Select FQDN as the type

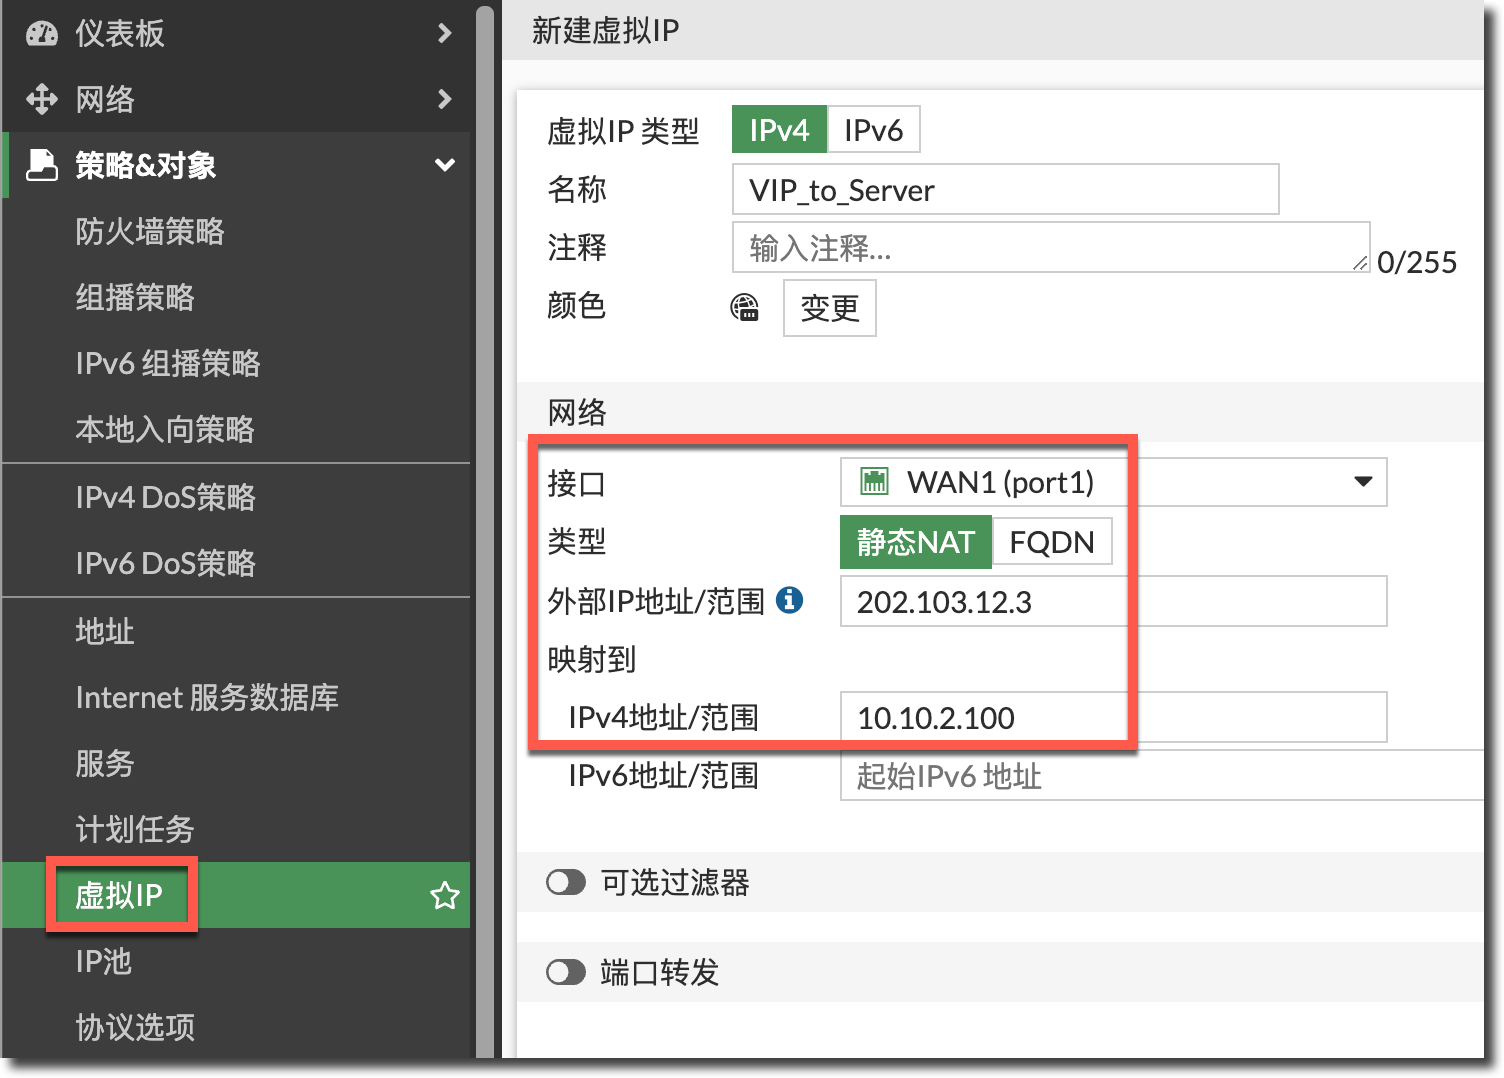tap(1051, 541)
